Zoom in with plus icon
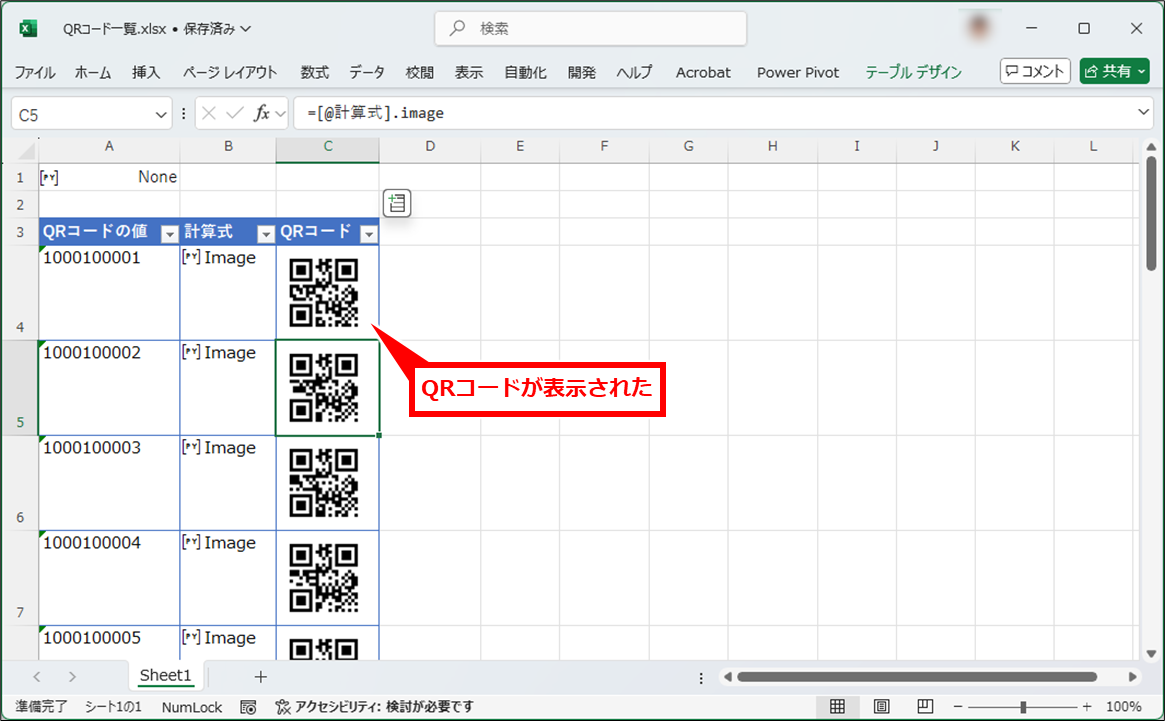Screen dimensions: 1165x721 (1087, 707)
